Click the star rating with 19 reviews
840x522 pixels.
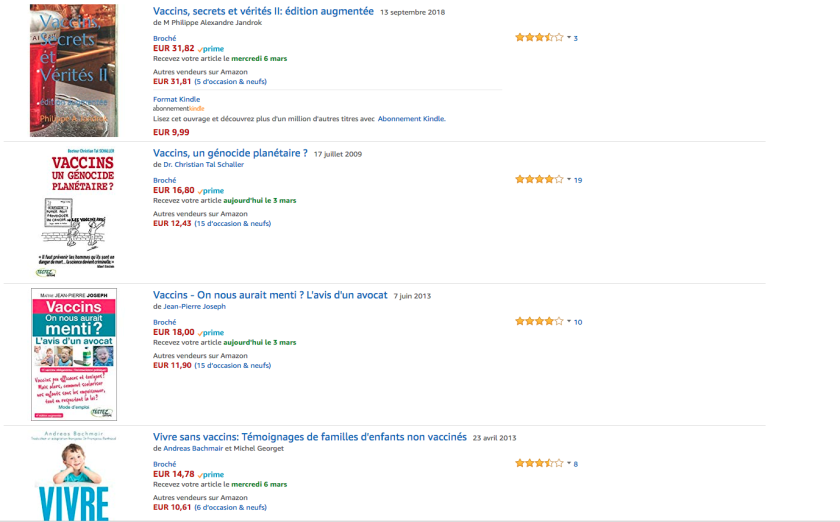click(539, 180)
